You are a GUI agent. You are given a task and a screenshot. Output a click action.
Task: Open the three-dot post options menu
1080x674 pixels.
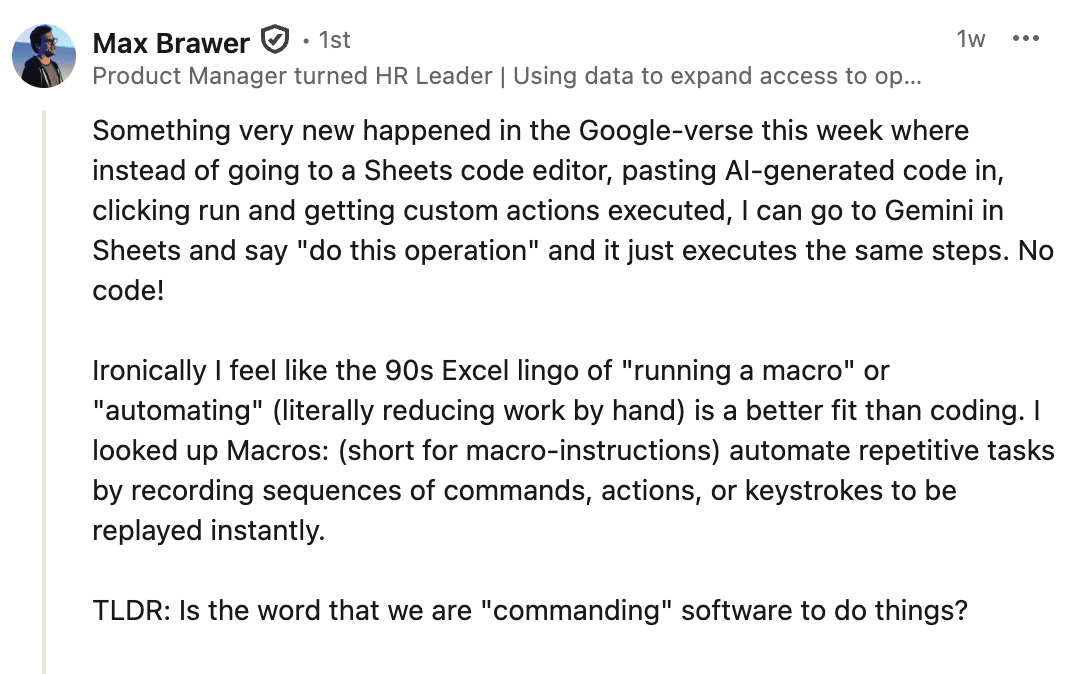[x=1026, y=39]
